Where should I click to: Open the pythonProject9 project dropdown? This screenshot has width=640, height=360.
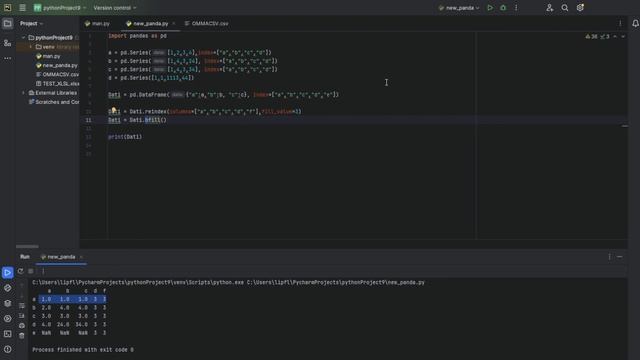(x=60, y=8)
